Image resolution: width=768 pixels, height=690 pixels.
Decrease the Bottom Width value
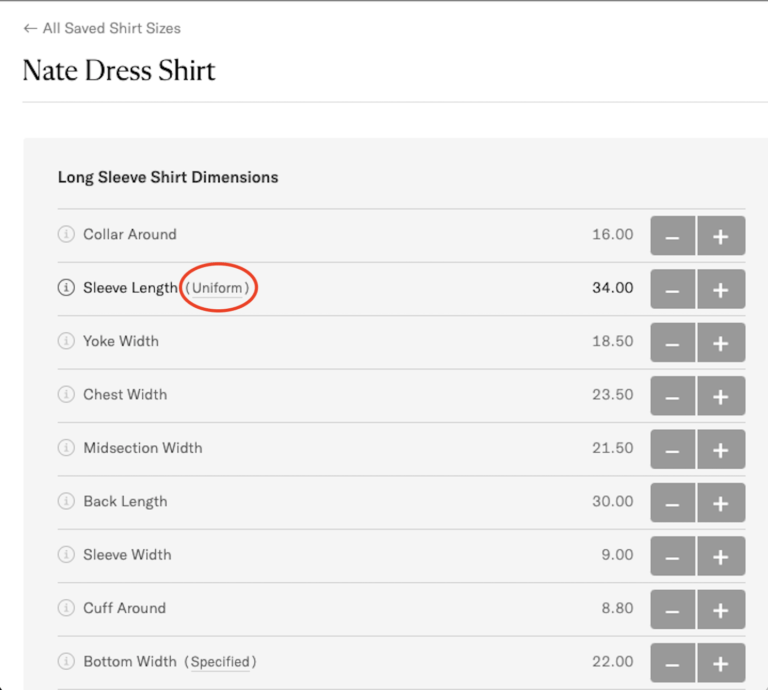coord(673,663)
